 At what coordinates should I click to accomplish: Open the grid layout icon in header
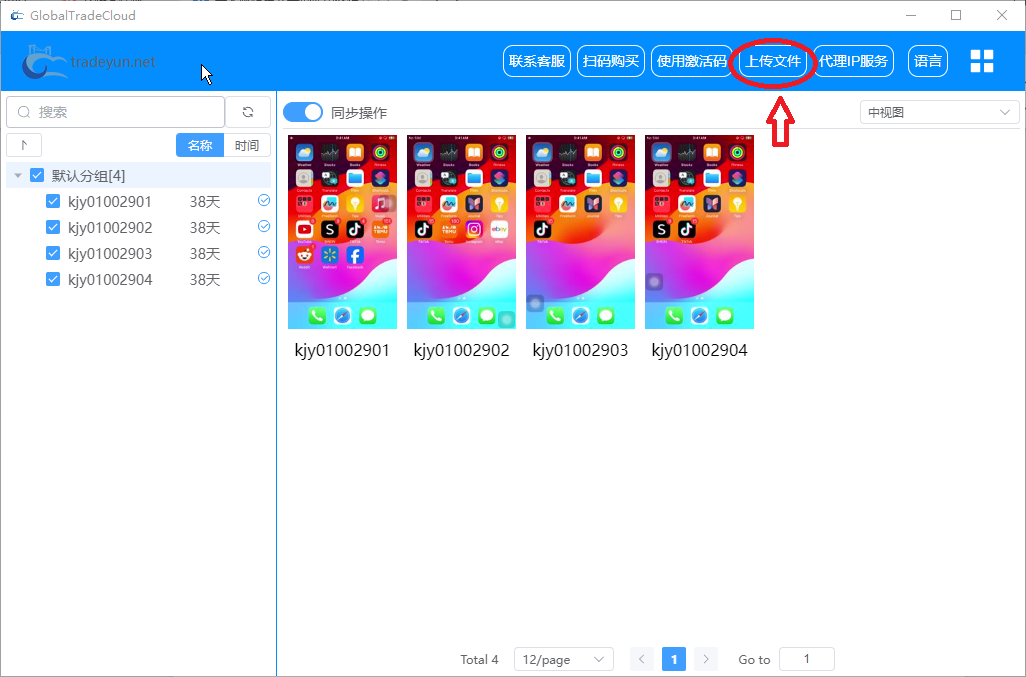(982, 61)
